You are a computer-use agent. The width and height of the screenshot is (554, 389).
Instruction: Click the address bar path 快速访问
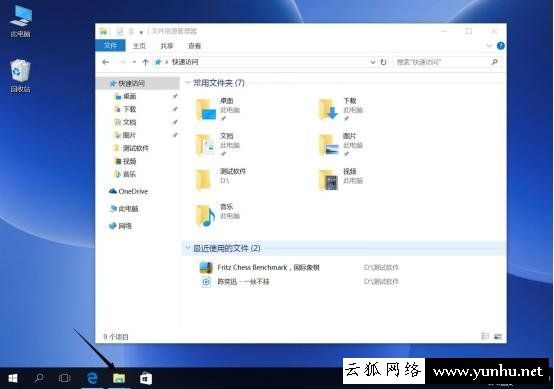[185, 62]
